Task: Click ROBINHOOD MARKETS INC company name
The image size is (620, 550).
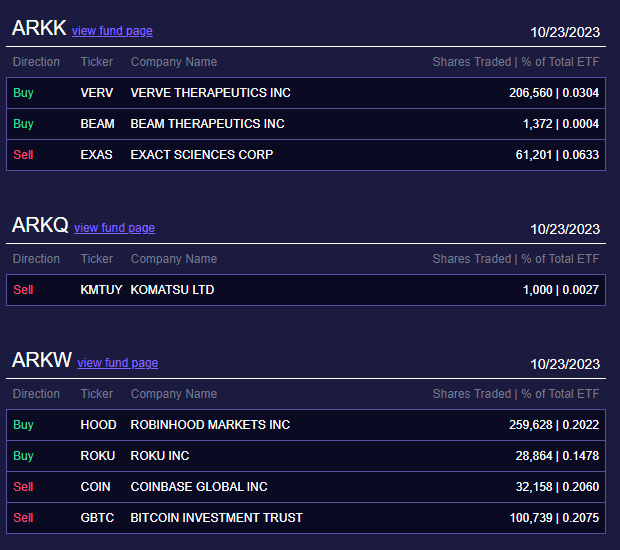Action: click(210, 425)
